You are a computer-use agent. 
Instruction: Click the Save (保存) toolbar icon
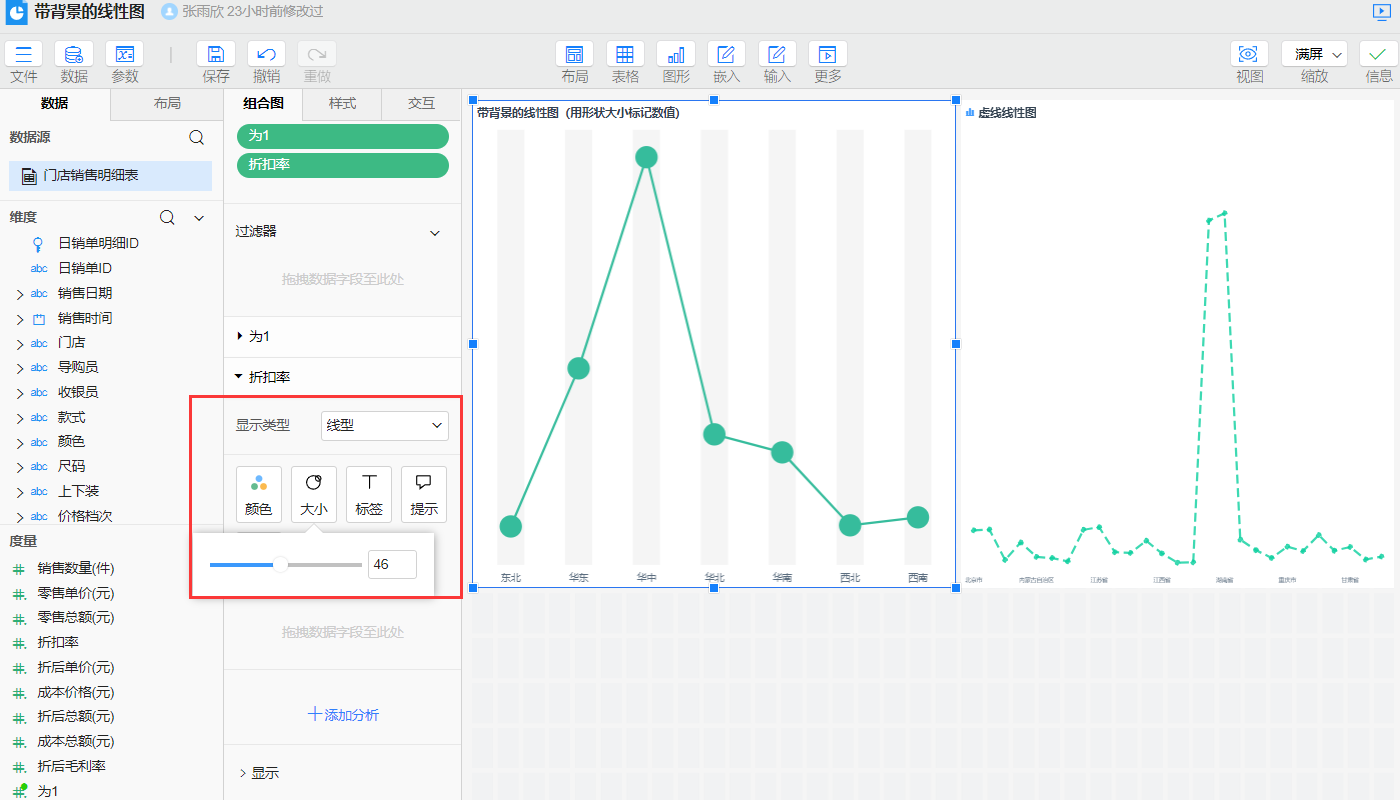215,55
